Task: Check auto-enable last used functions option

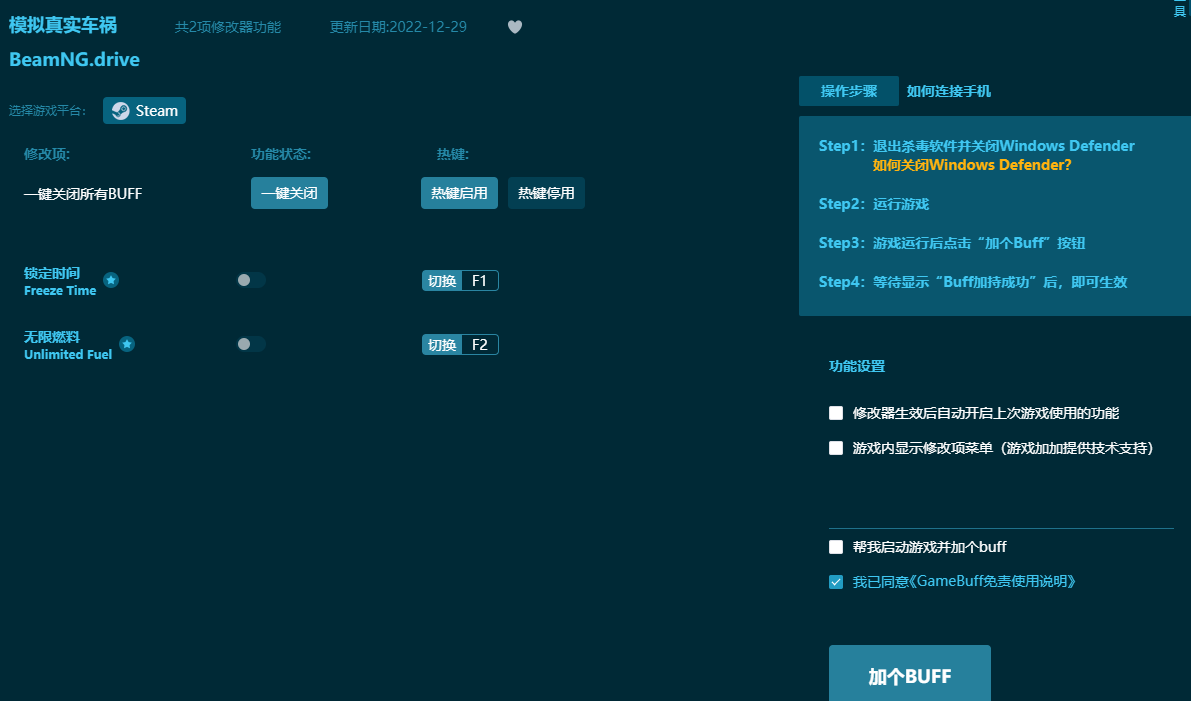Action: point(836,413)
